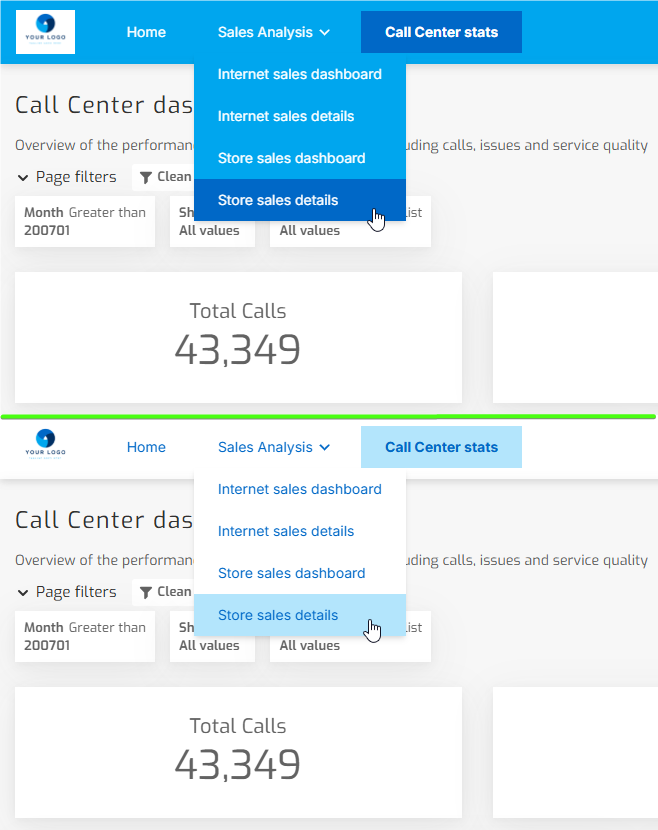Click the Call Center stats button

coord(441,32)
